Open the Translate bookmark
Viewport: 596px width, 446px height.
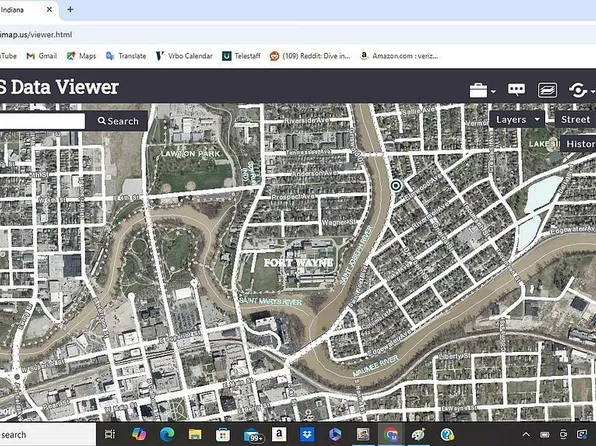pyautogui.click(x=126, y=56)
